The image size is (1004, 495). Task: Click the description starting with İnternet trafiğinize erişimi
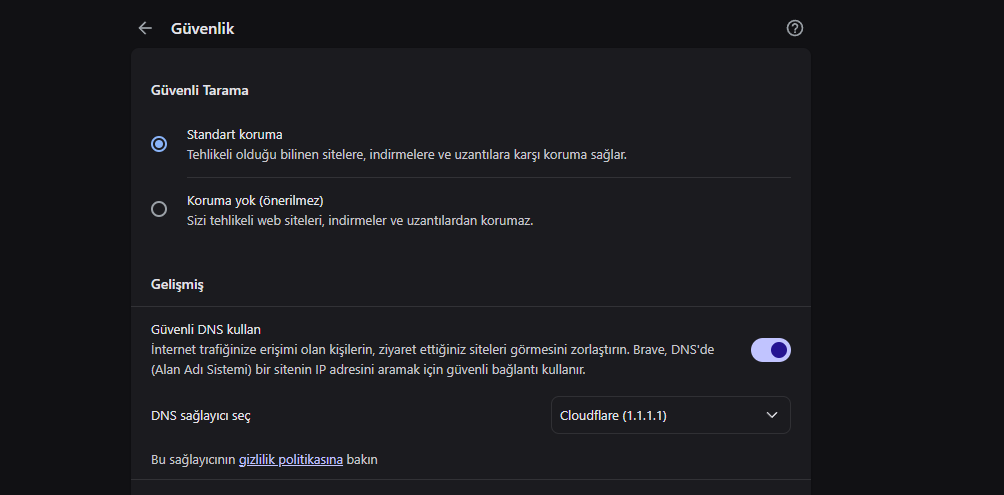tap(432, 360)
